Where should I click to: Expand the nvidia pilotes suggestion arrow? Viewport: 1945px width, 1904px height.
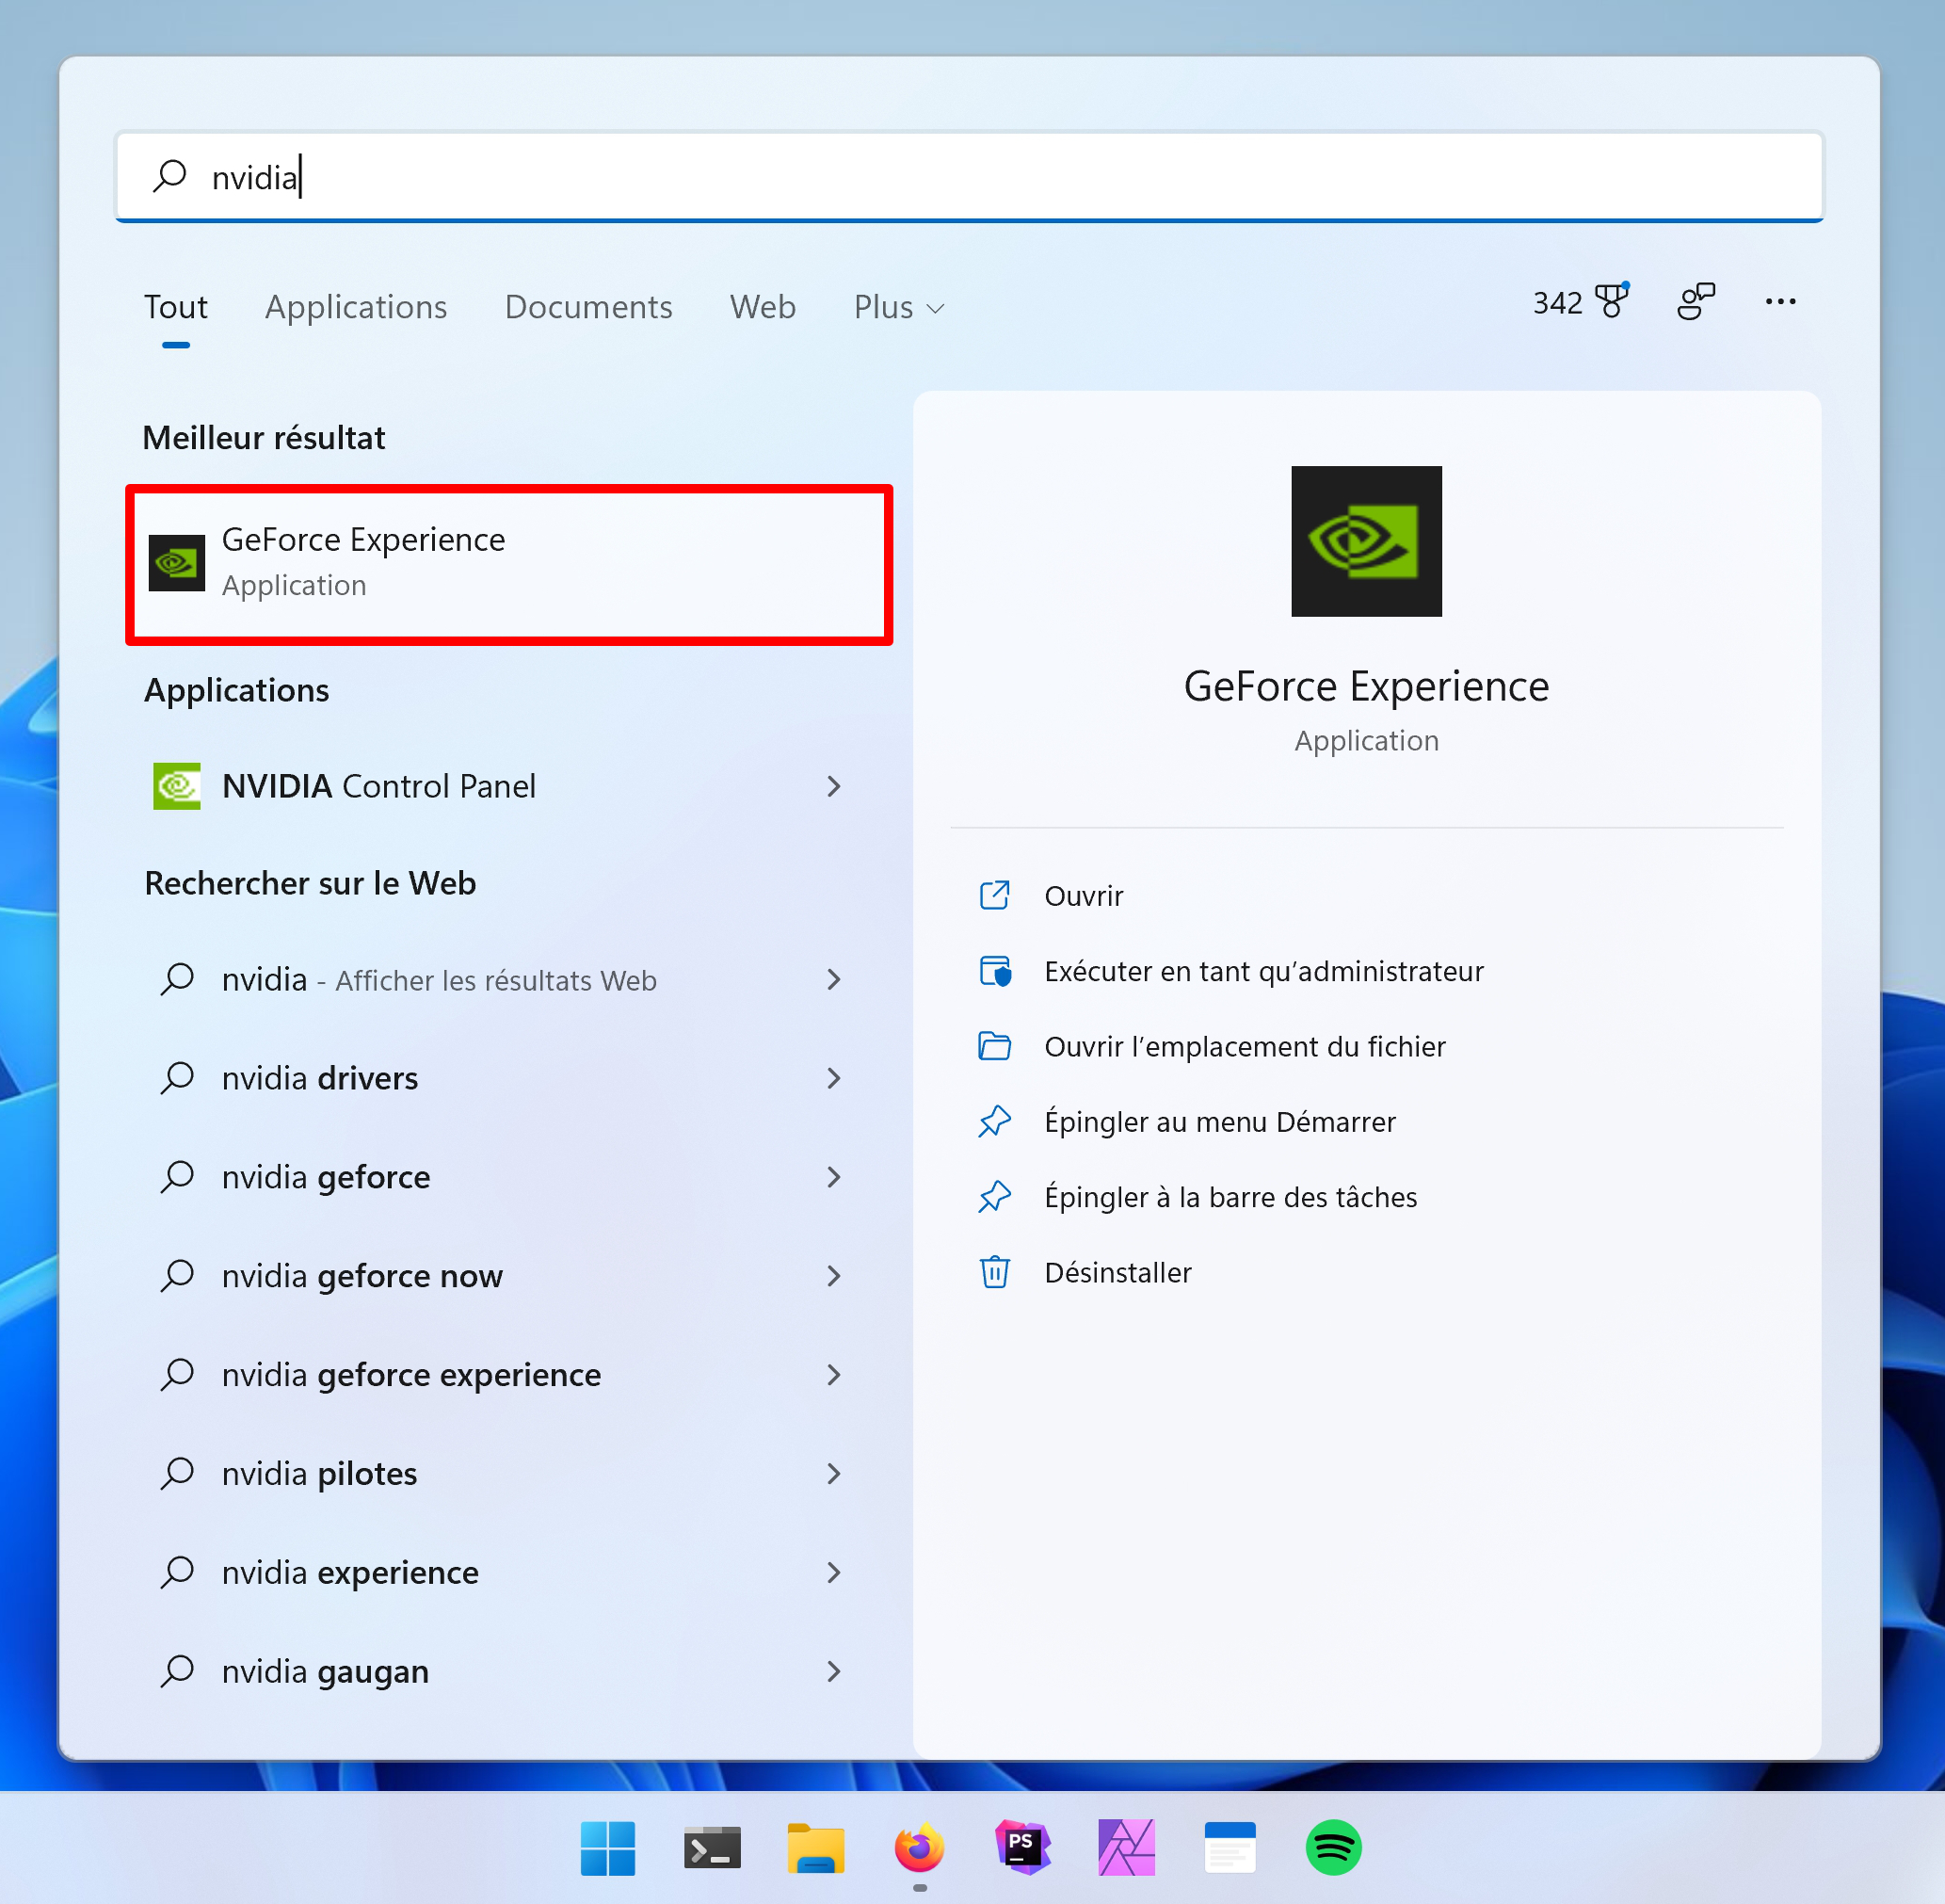click(834, 1473)
